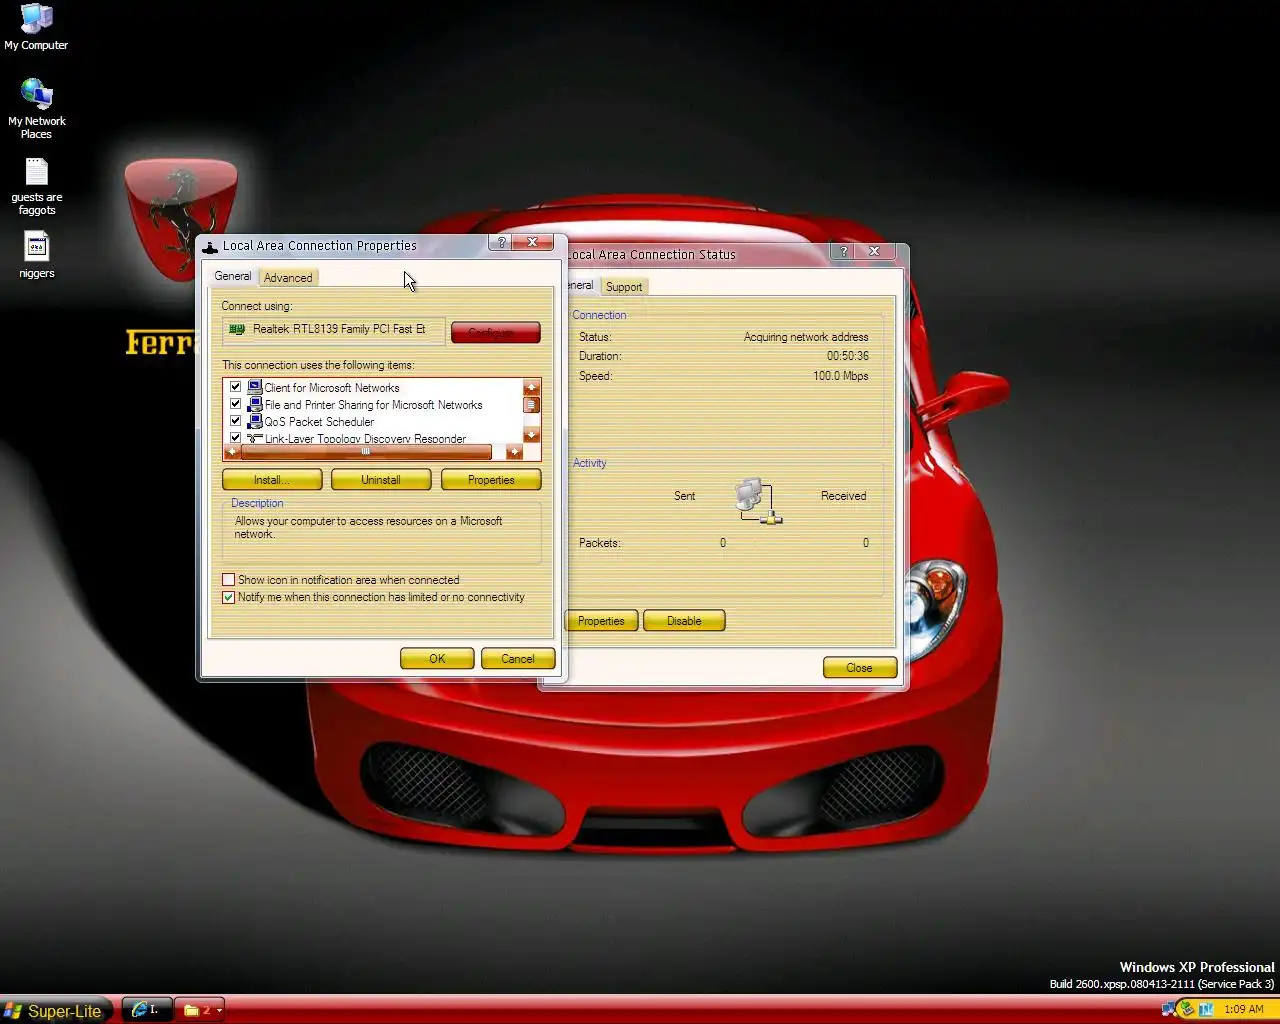Click Properties button below the items list
Image resolution: width=1280 pixels, height=1024 pixels.
[x=491, y=480]
